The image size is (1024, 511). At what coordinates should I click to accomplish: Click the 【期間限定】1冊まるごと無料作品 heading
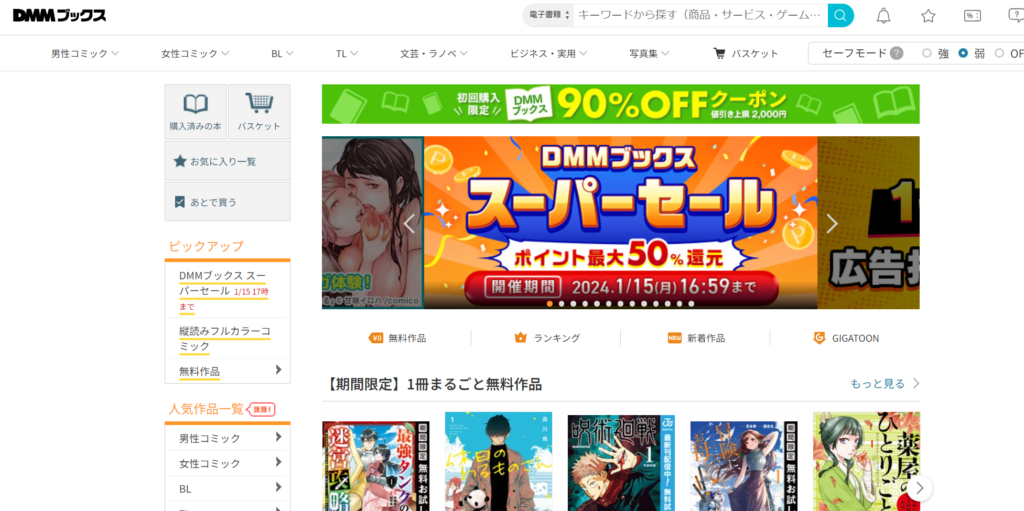pos(432,384)
